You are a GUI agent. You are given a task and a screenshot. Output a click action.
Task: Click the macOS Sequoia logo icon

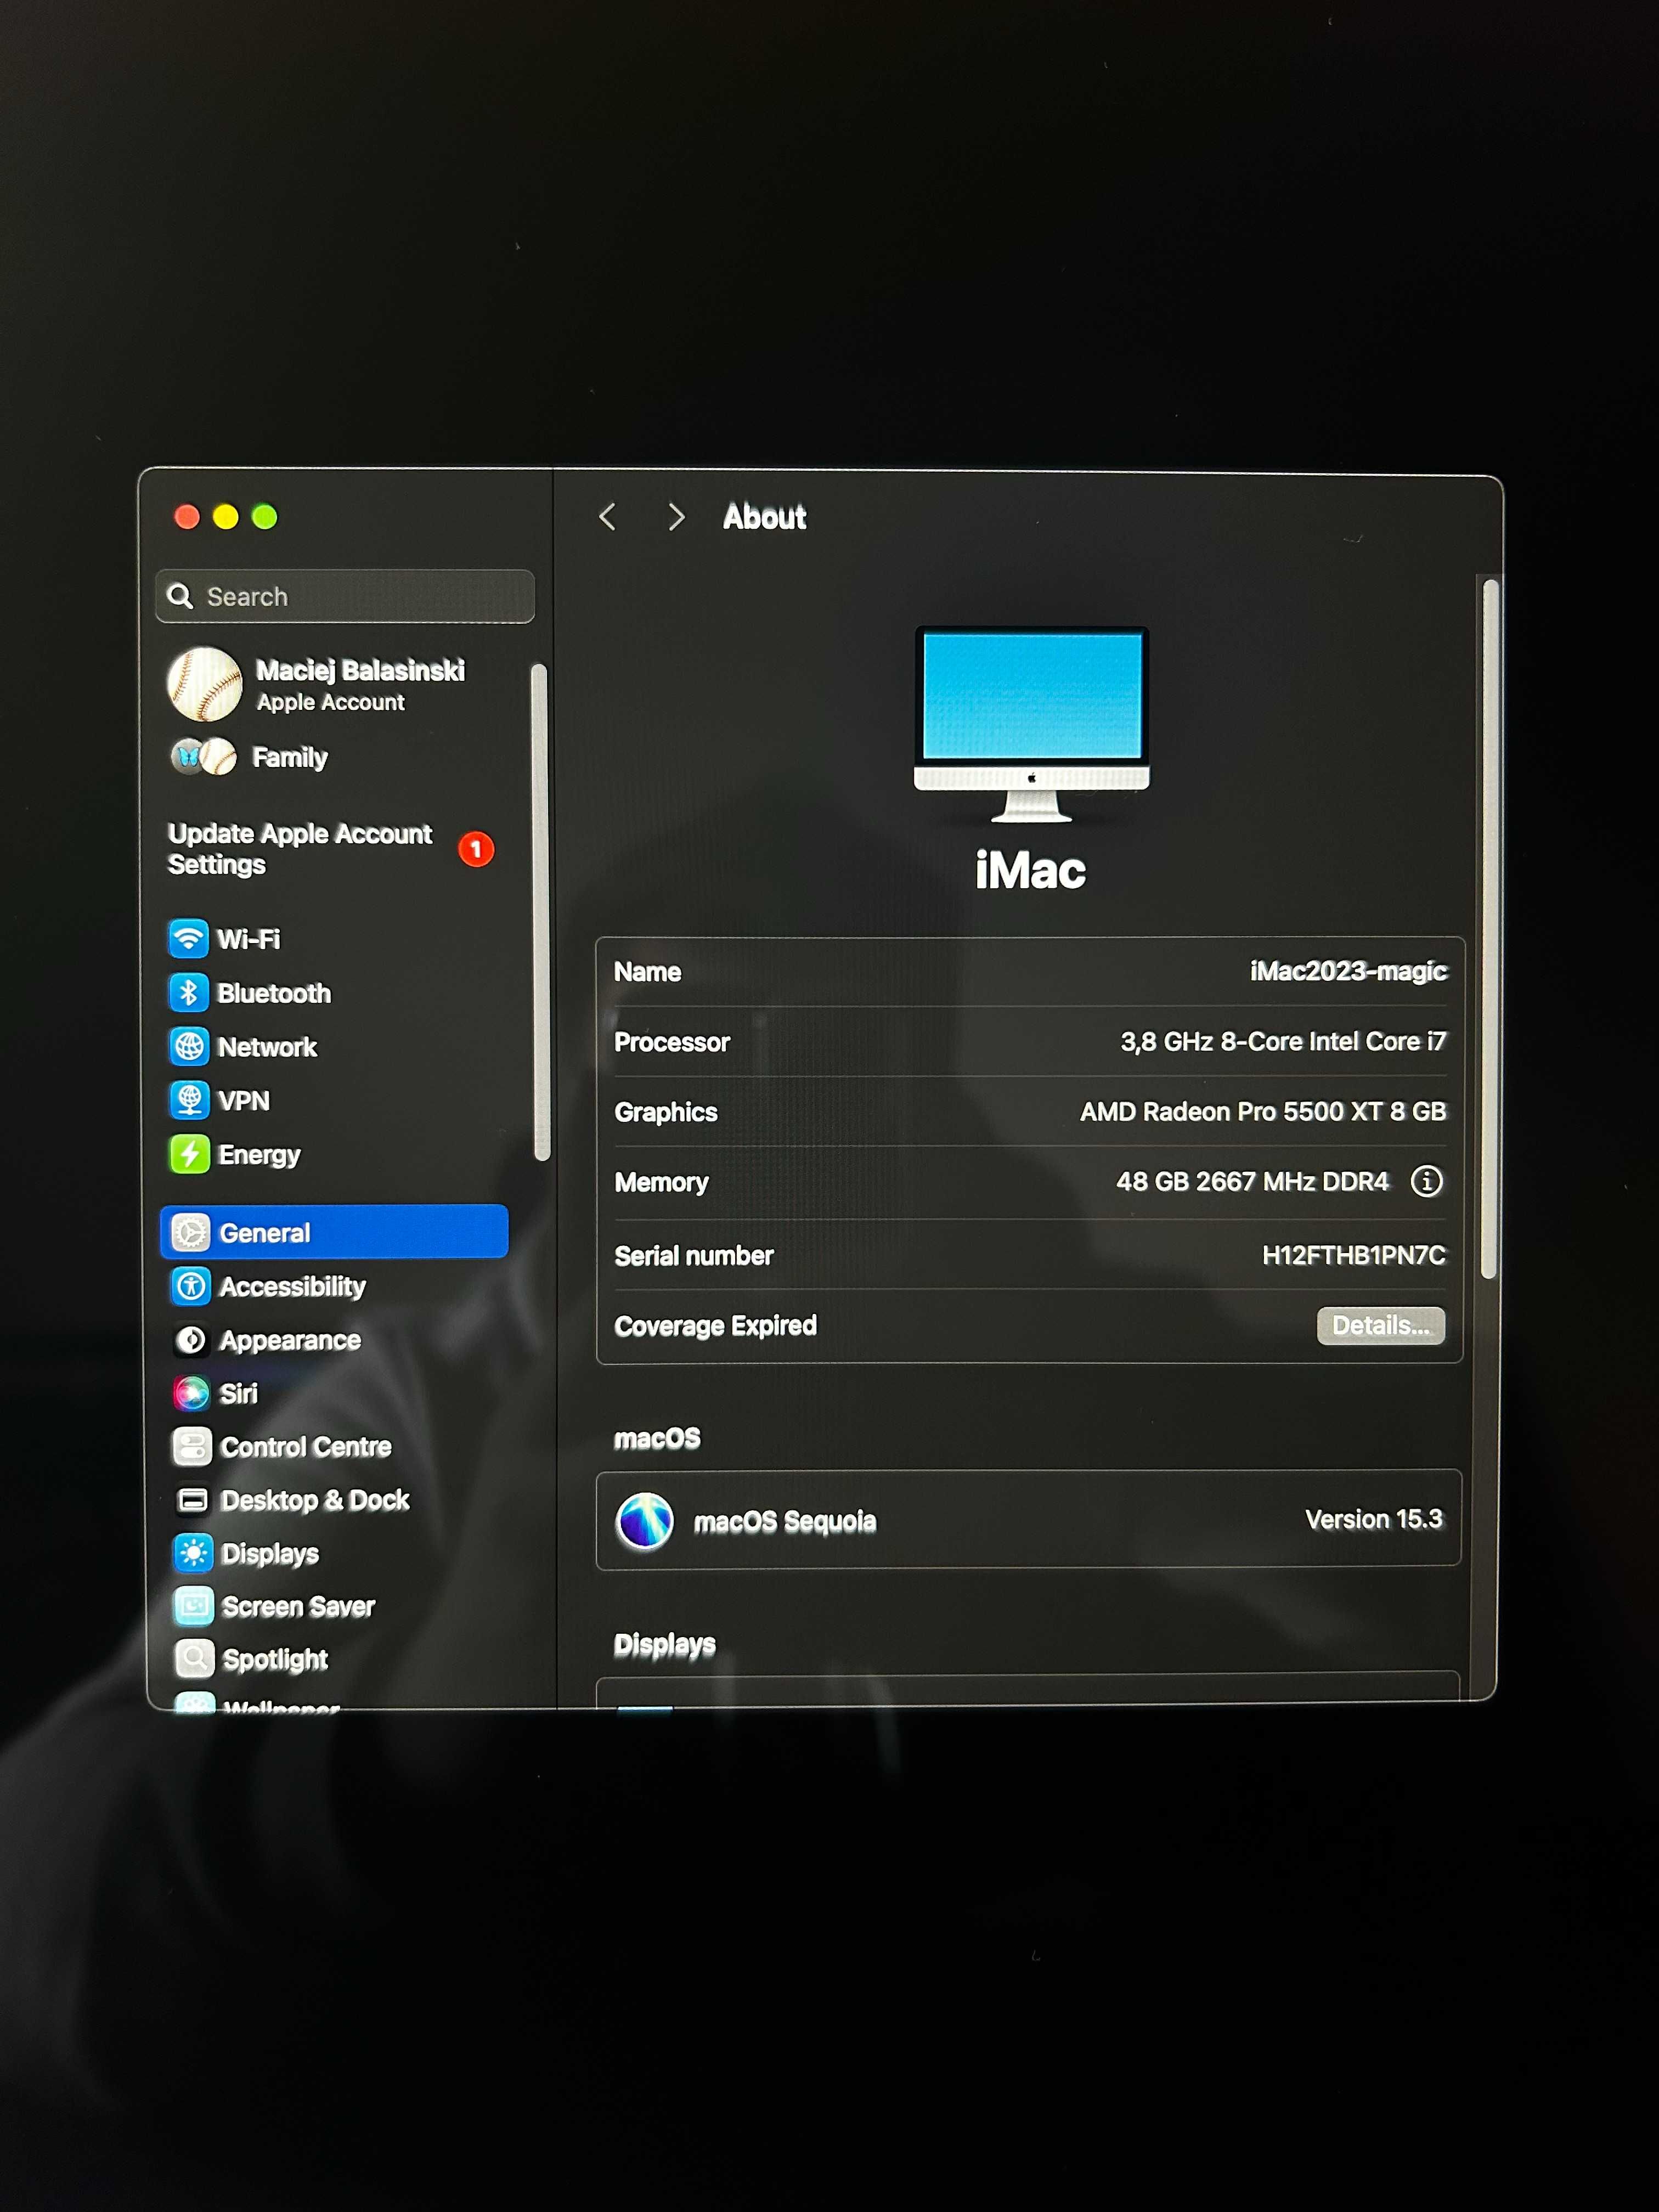pyautogui.click(x=645, y=1520)
